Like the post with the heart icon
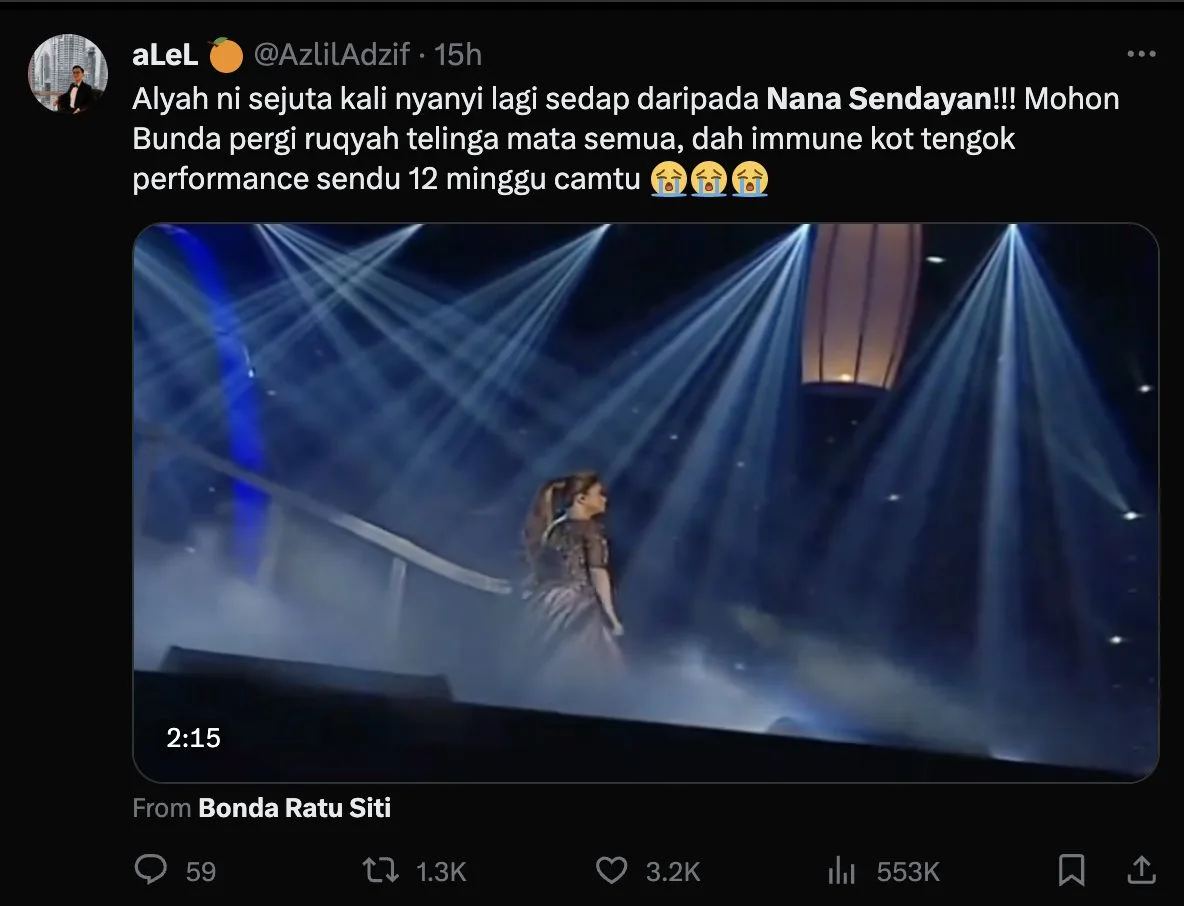1184x906 pixels. click(x=611, y=871)
